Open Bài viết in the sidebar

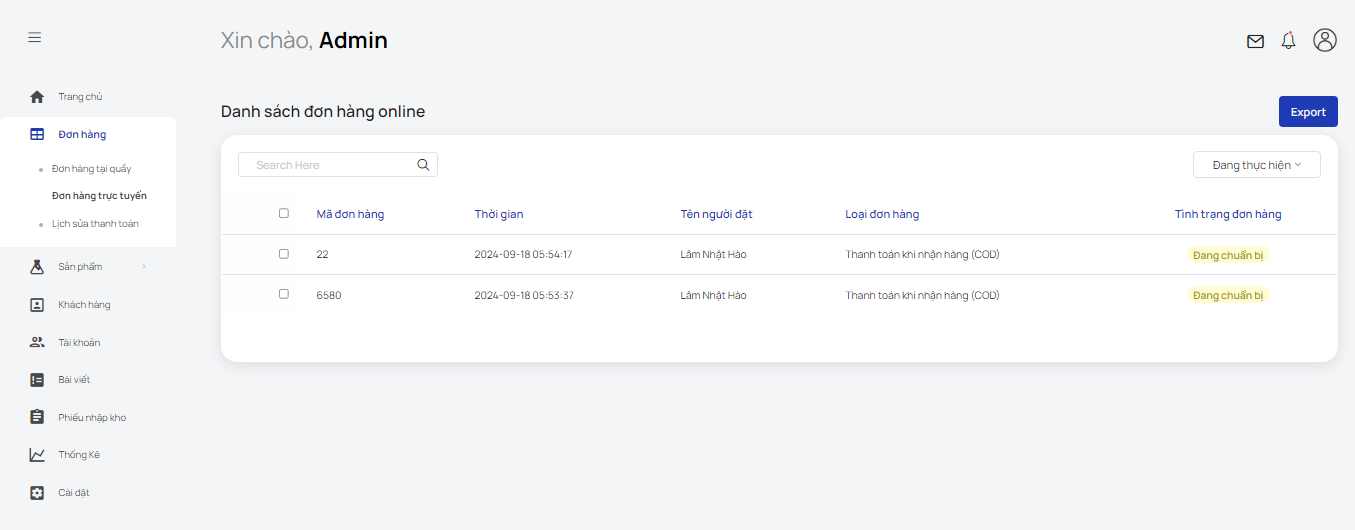74,380
